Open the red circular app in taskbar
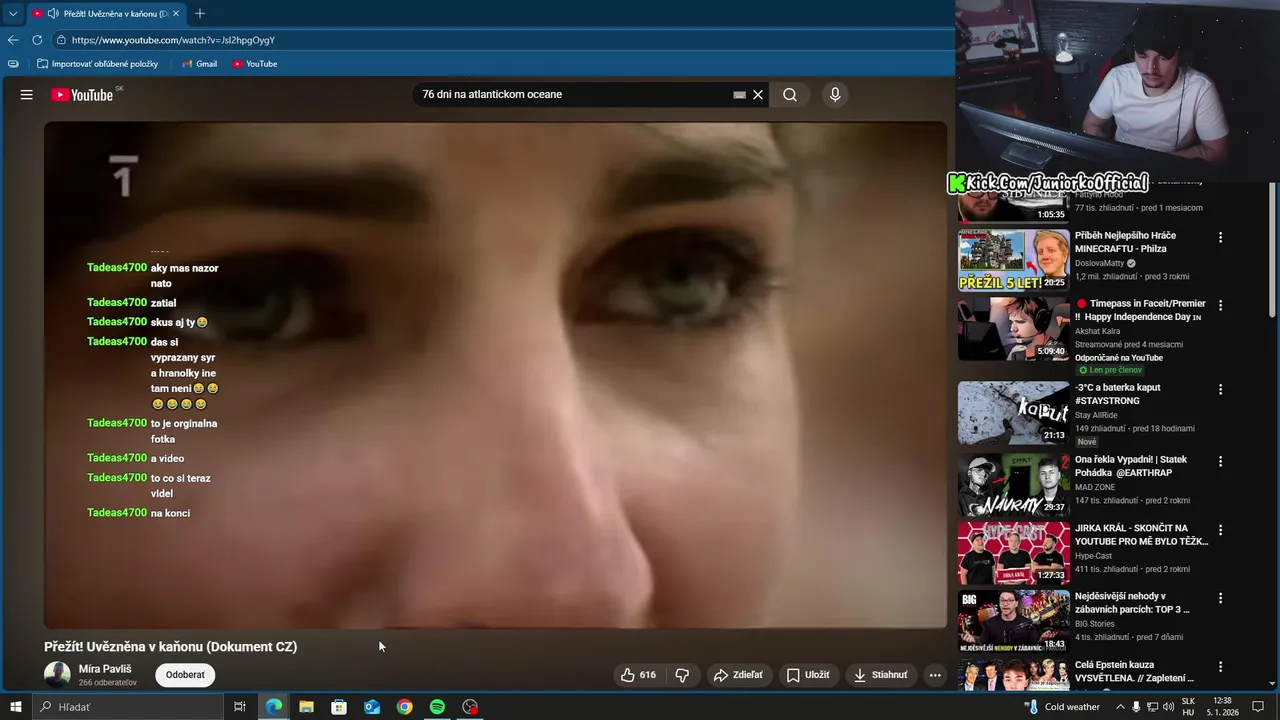Screen dimensions: 1280x720 click(470, 707)
